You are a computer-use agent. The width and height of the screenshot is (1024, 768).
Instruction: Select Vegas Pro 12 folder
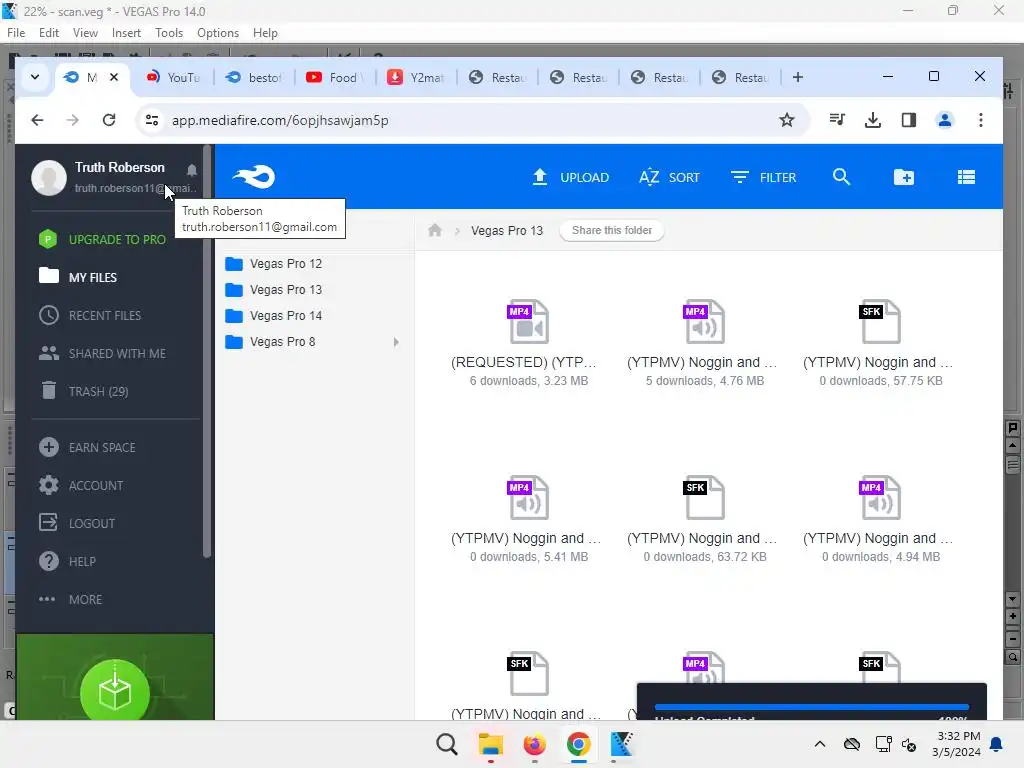click(x=273, y=264)
